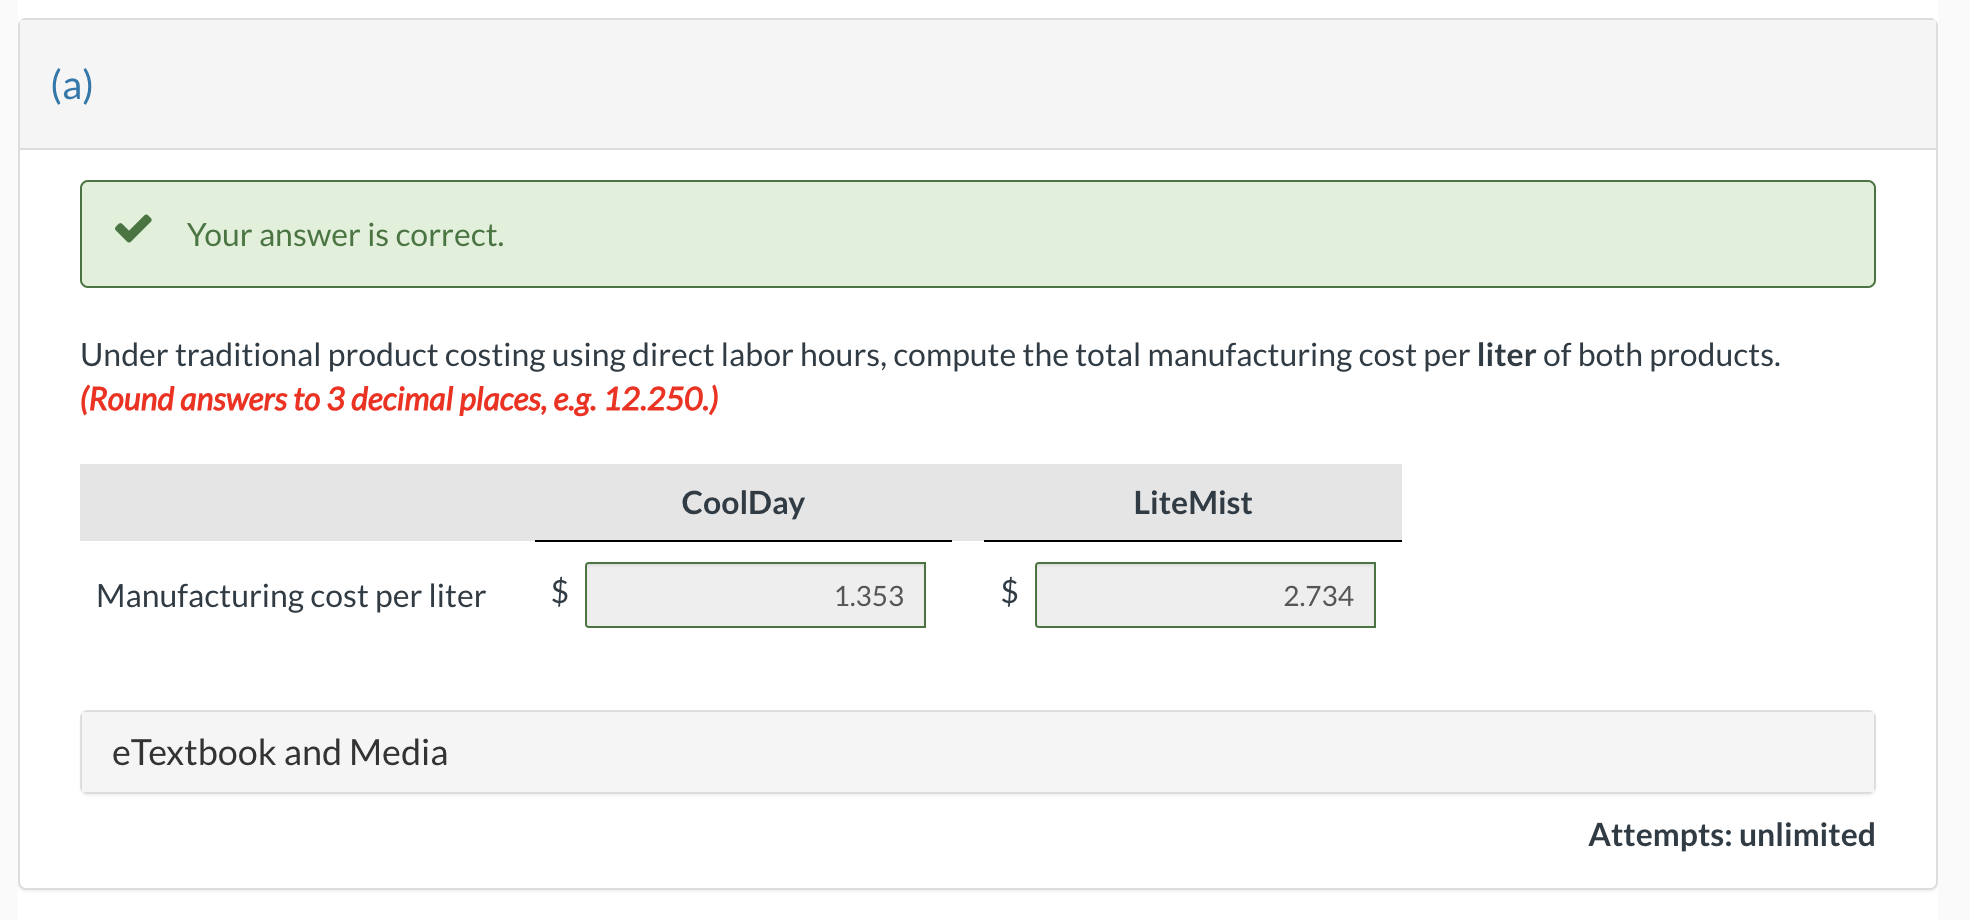Click the dollar sign beside CoolDay field

(x=558, y=594)
